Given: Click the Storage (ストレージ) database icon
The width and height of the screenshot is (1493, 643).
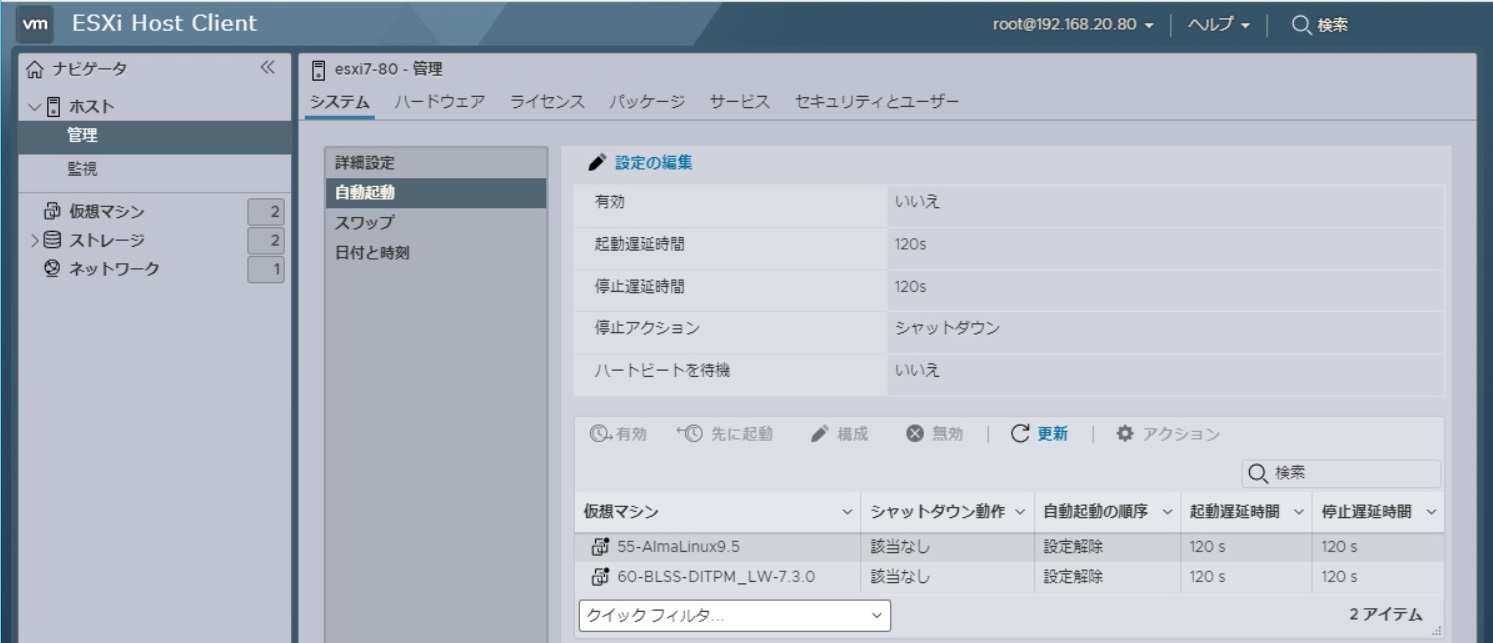Looking at the screenshot, I should tap(52, 240).
